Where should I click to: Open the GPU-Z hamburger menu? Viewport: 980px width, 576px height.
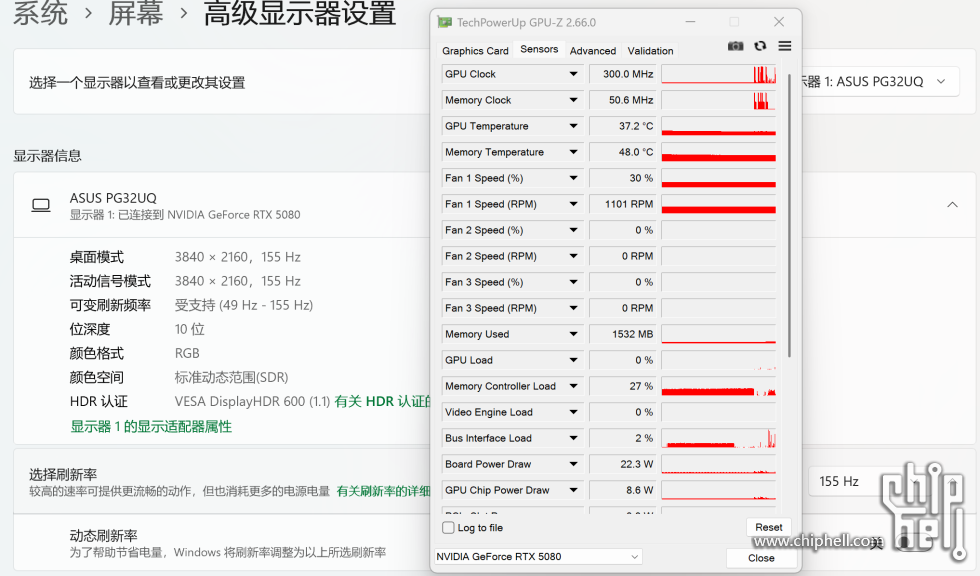click(x=785, y=46)
